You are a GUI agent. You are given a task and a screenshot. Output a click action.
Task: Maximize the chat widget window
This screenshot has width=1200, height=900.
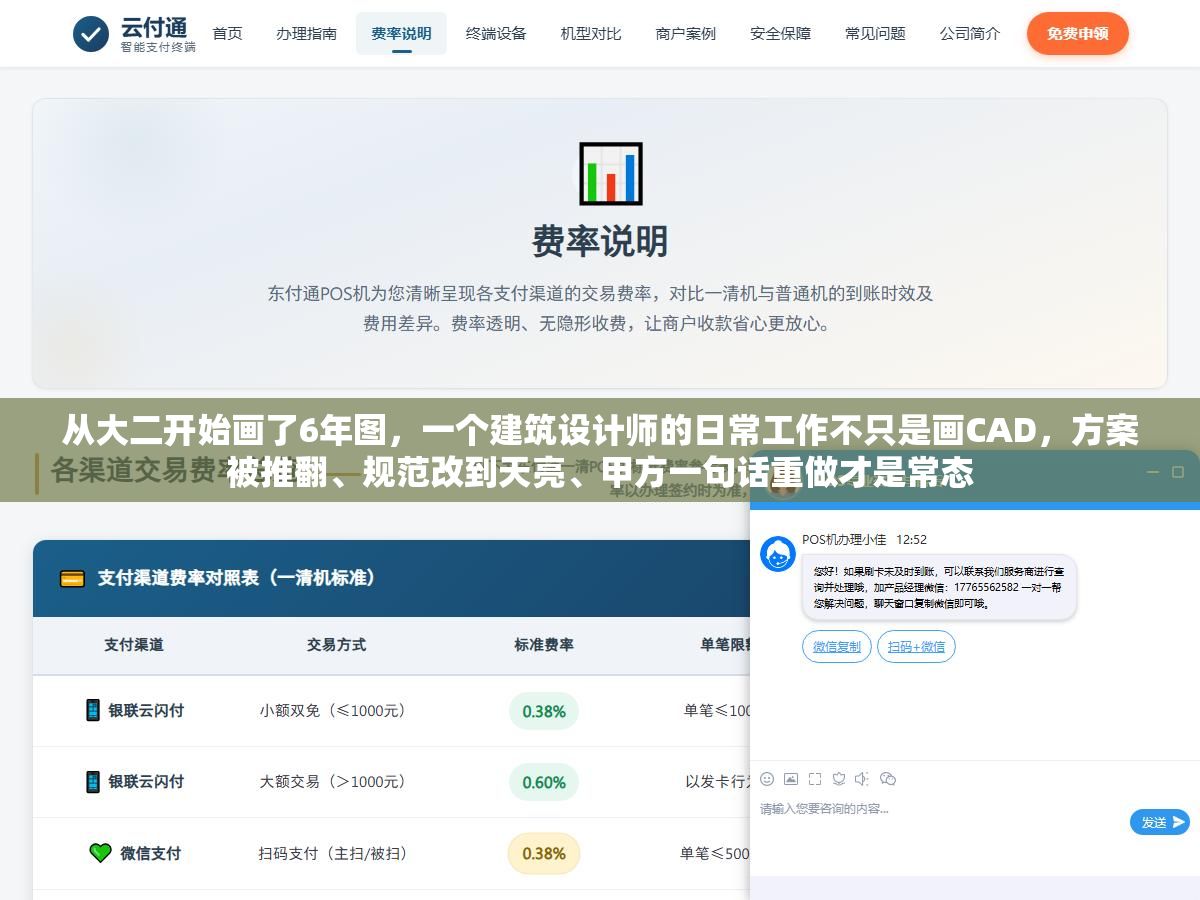[1176, 472]
